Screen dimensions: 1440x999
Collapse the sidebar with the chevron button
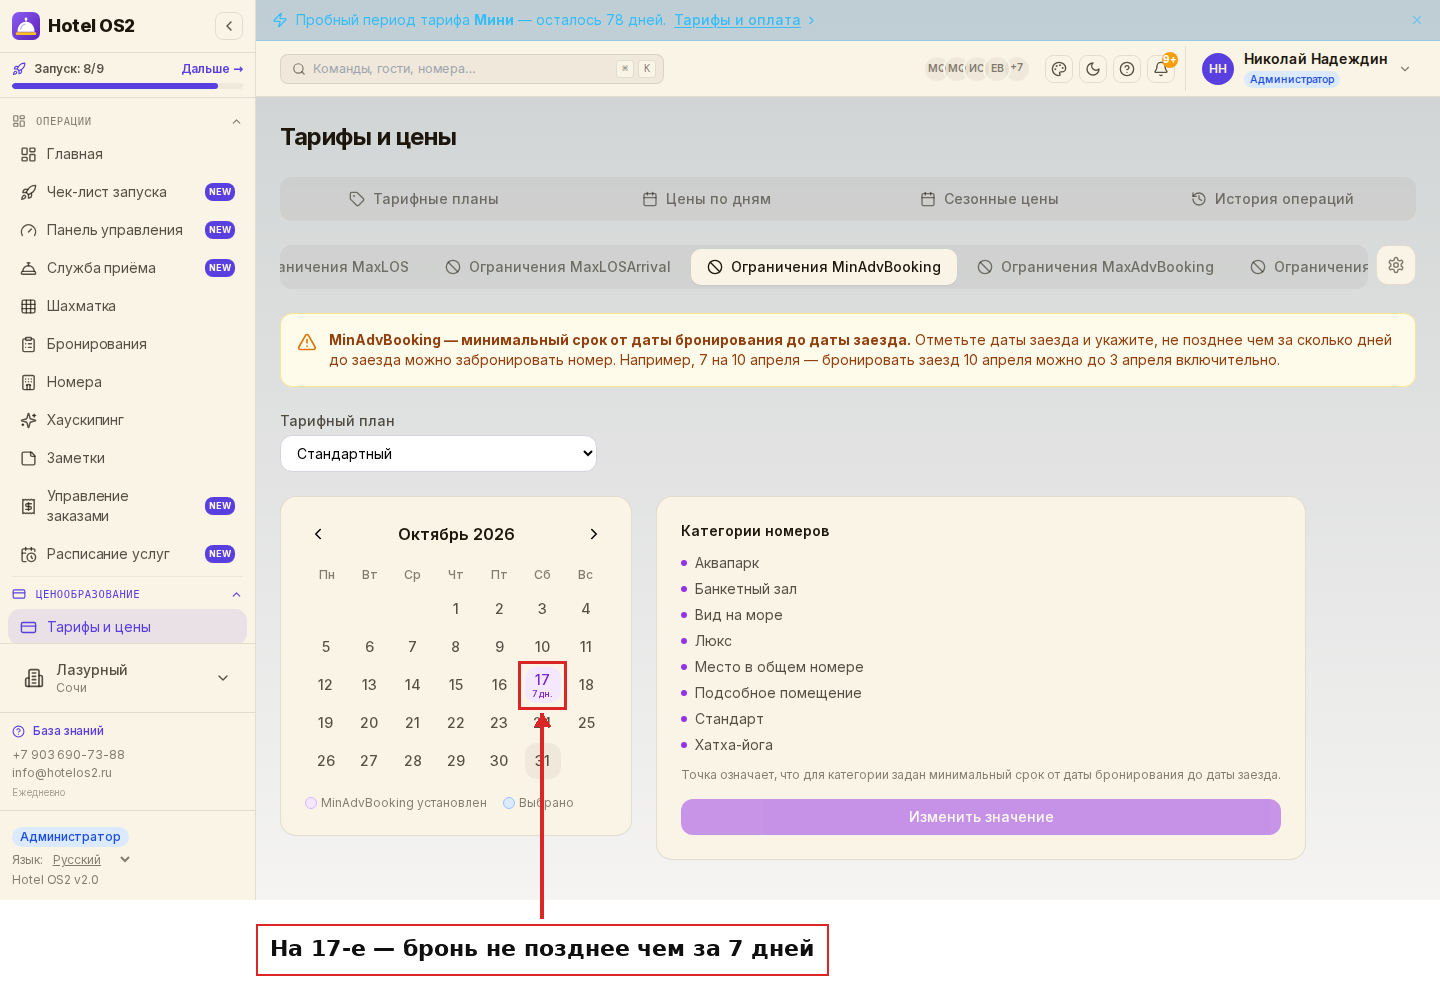click(229, 26)
